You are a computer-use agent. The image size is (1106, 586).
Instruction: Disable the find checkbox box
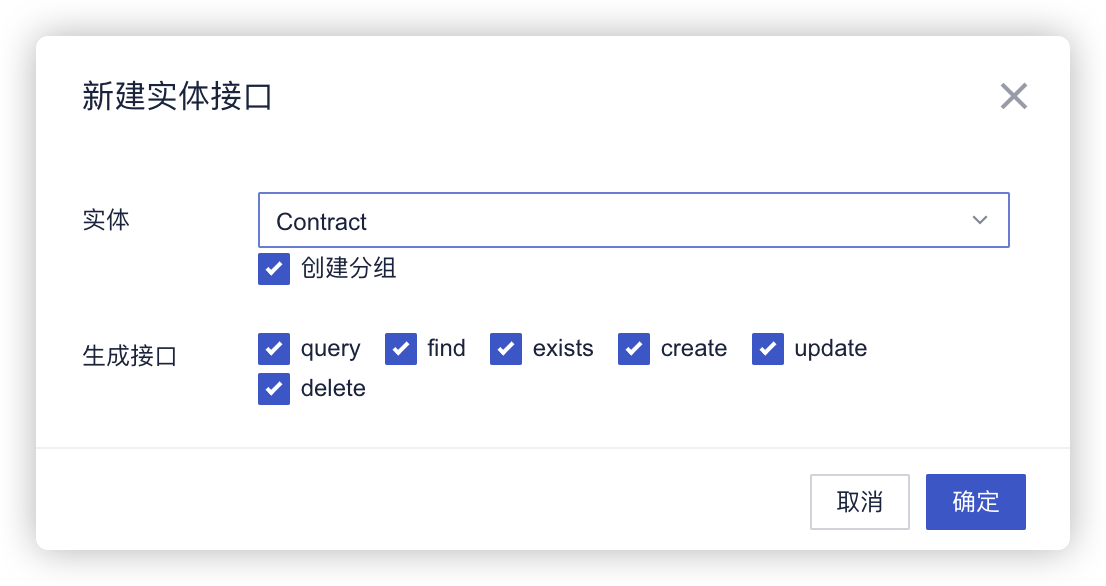pos(401,349)
